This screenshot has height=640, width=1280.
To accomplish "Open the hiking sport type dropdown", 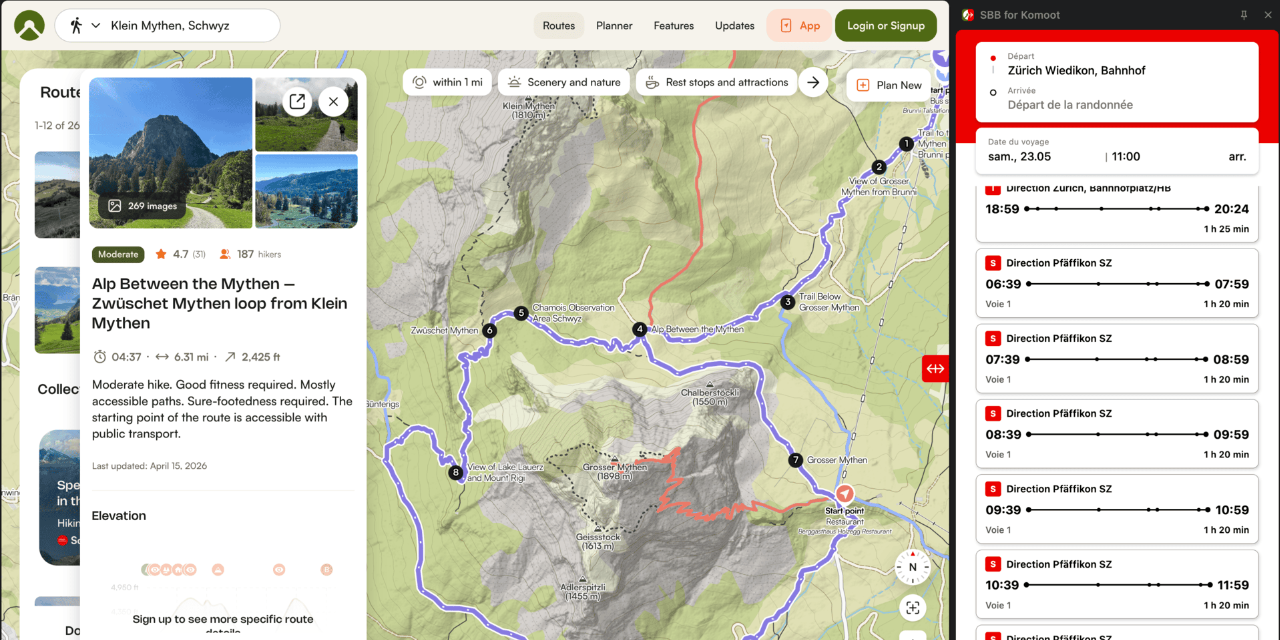I will pyautogui.click(x=84, y=26).
